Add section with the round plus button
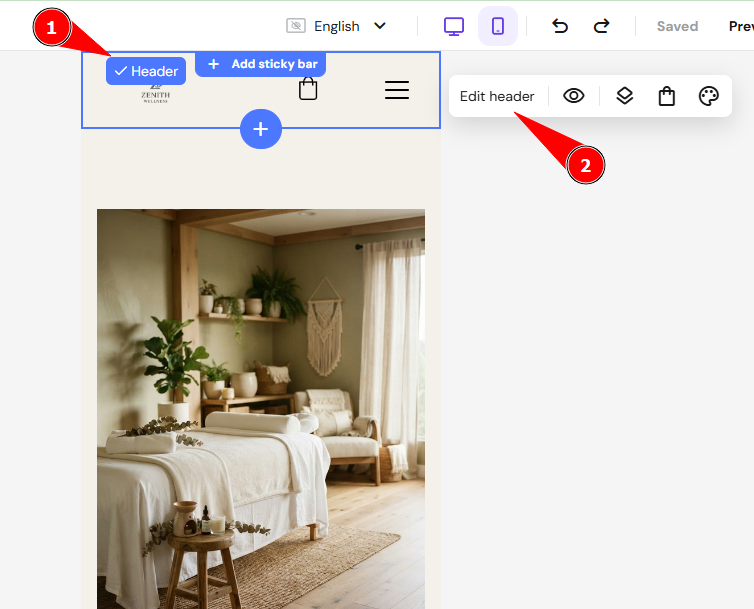The width and height of the screenshot is (754, 609). coord(261,129)
